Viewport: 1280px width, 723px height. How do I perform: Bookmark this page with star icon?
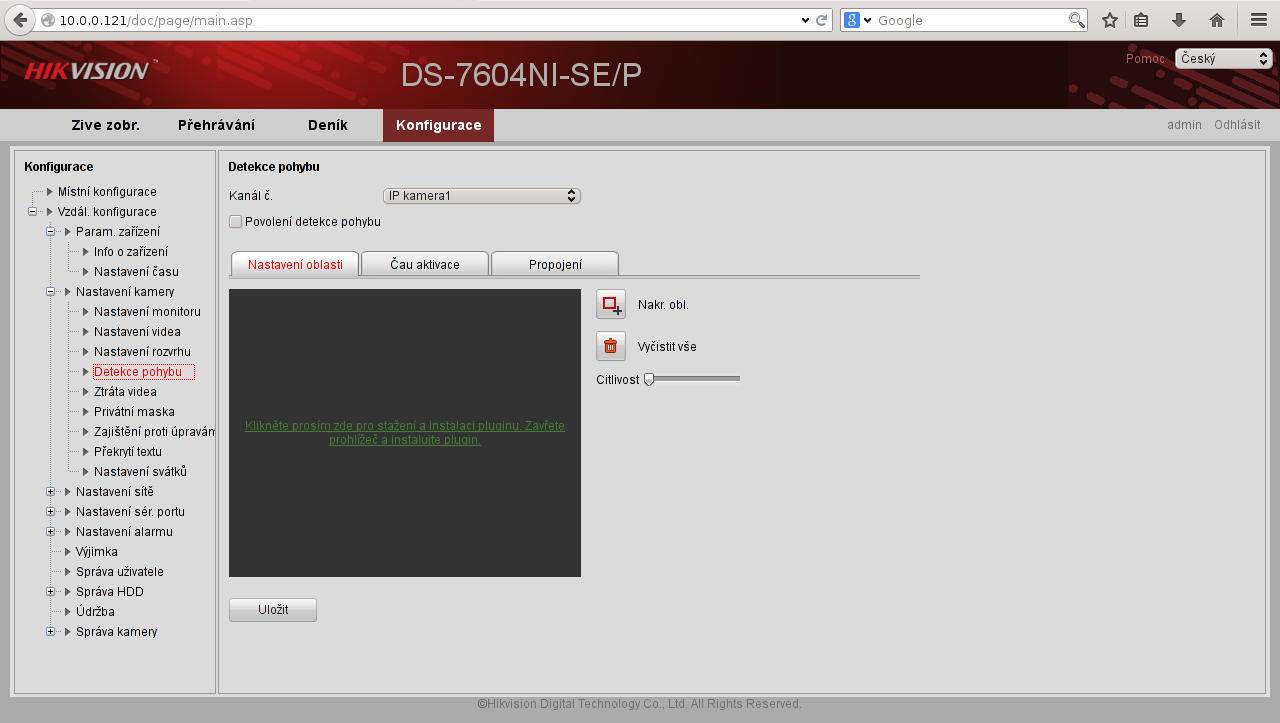coord(1109,20)
